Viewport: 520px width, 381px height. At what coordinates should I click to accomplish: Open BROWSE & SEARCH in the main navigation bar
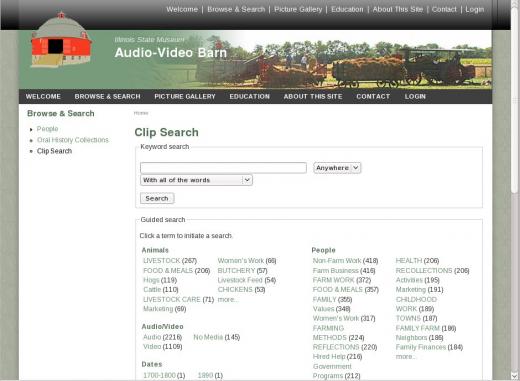pyautogui.click(x=107, y=97)
